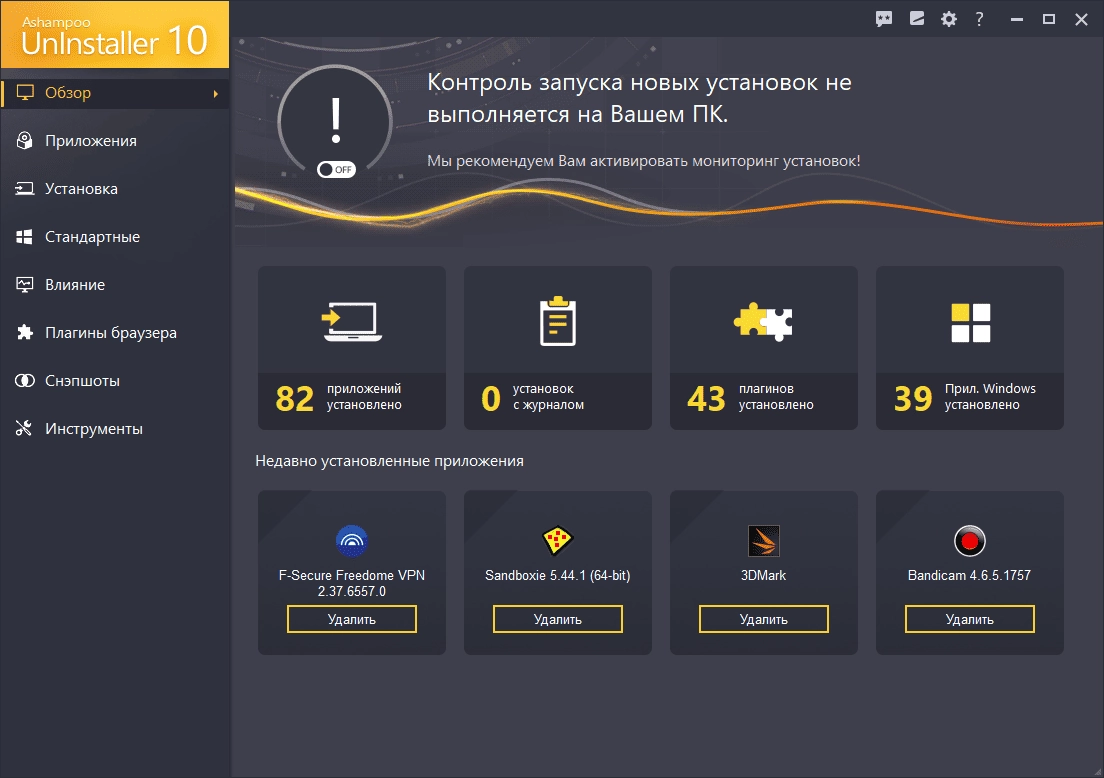
Task: Click the yellow puzzle pieces icon above 43
Action: pos(763,322)
